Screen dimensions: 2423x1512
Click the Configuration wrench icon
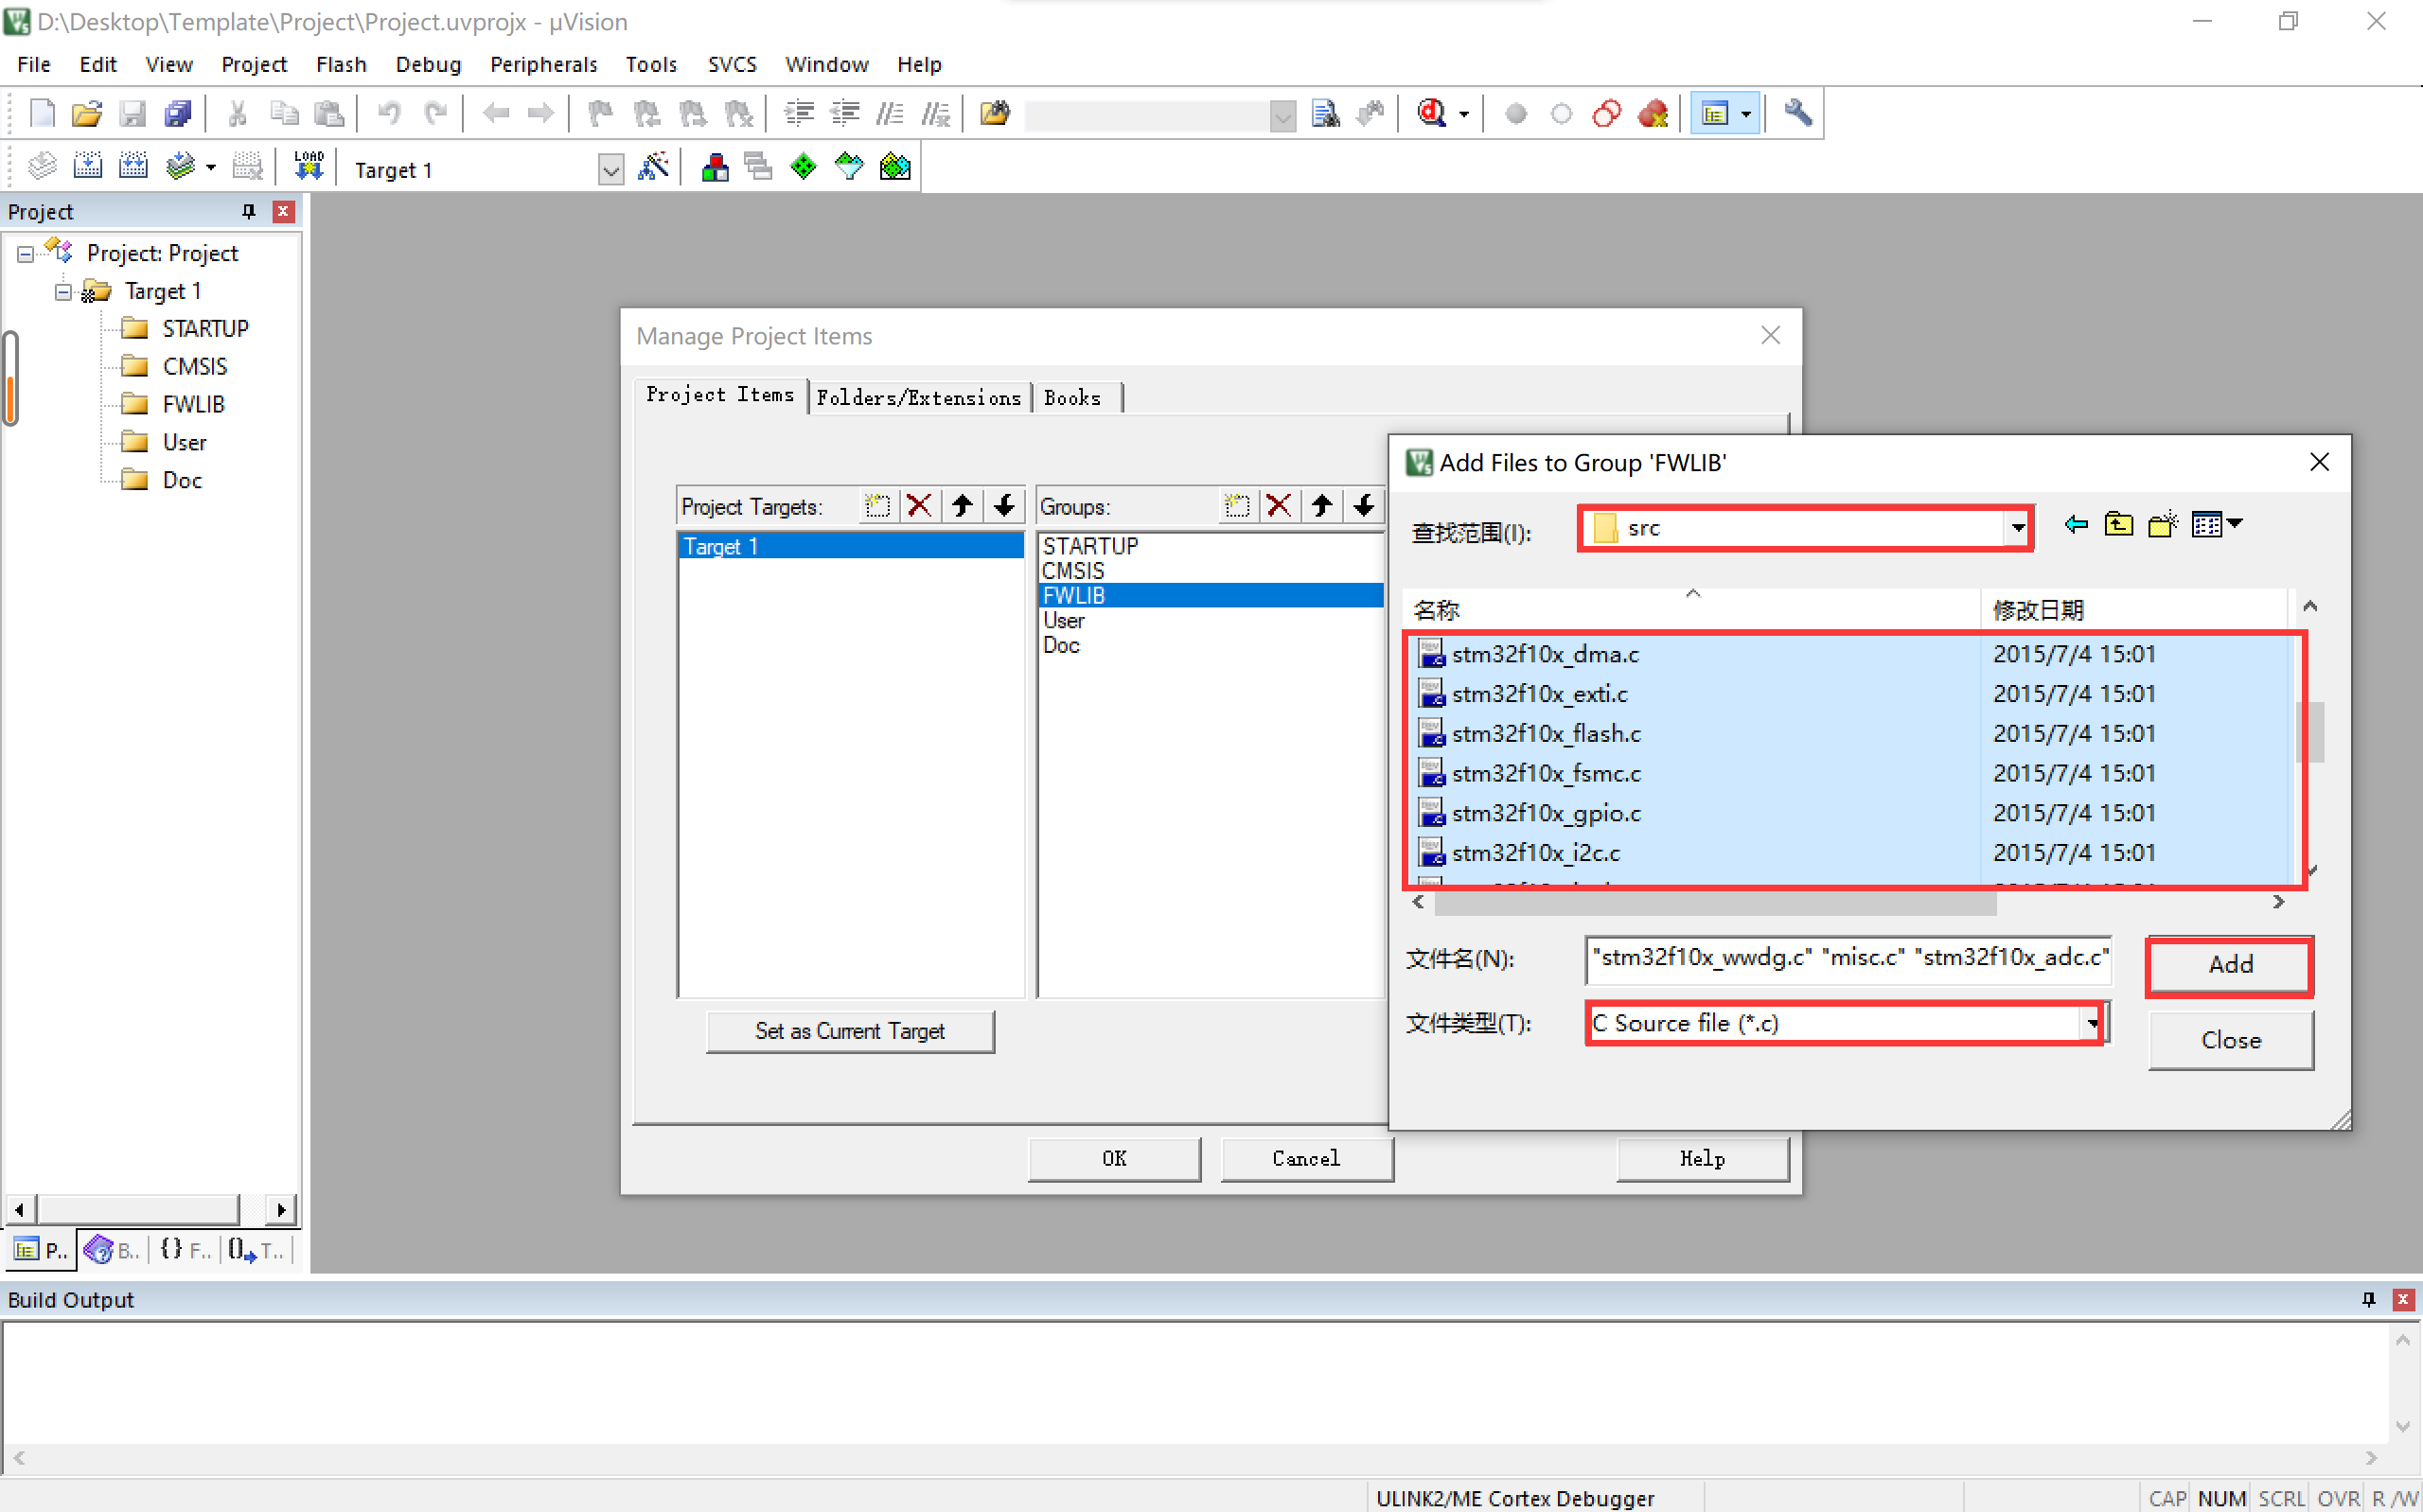click(1797, 113)
